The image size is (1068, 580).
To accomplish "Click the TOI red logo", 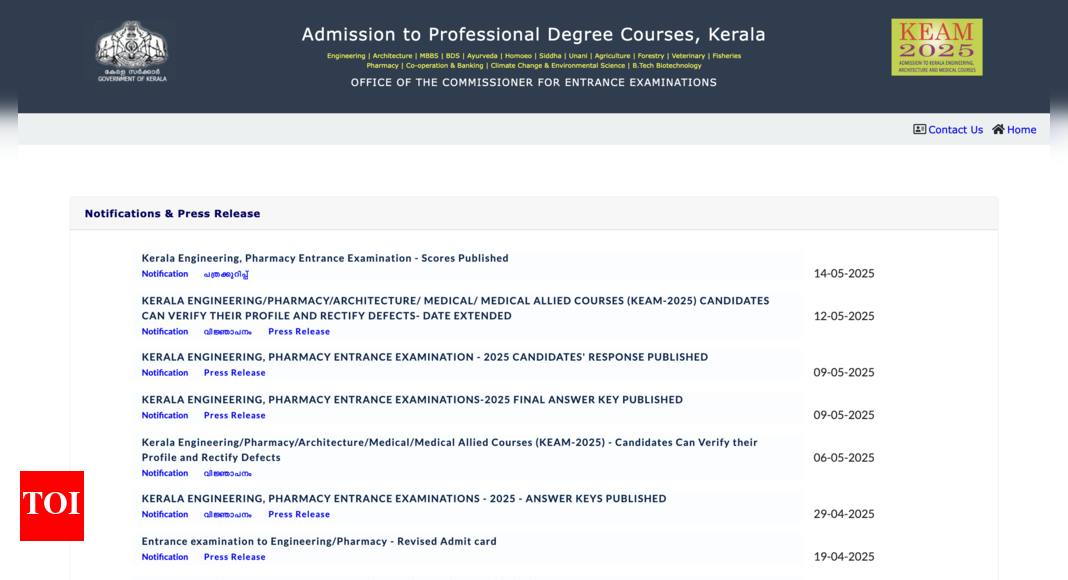I will [x=52, y=505].
